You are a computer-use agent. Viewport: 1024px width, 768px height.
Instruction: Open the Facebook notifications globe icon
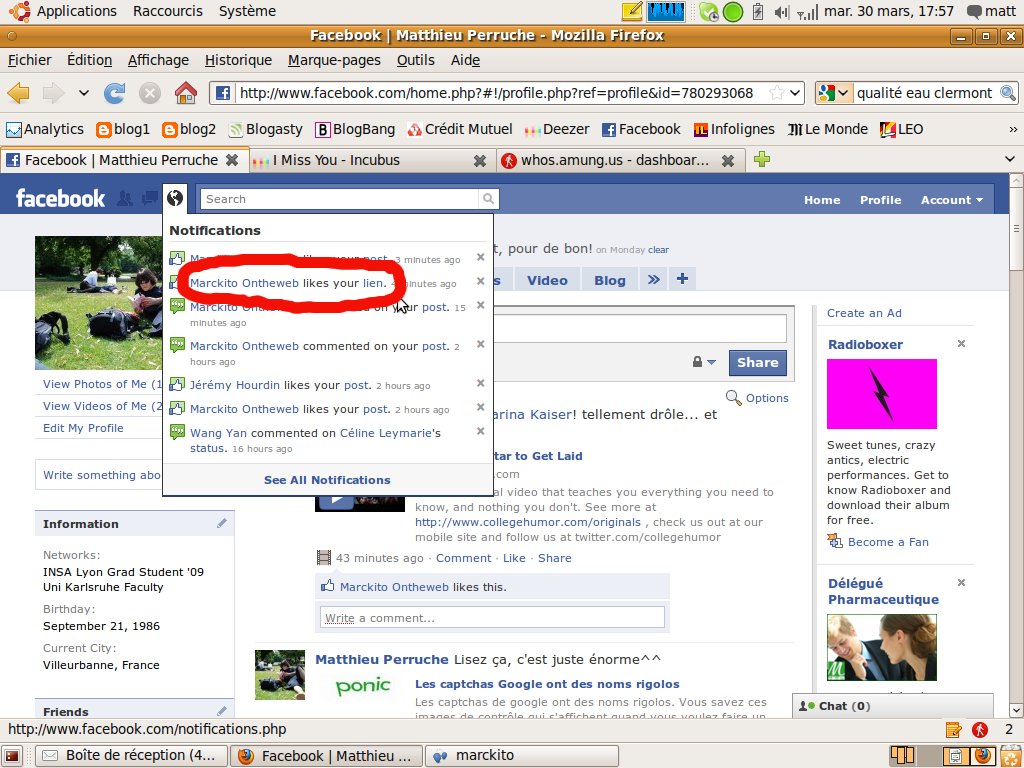[175, 198]
